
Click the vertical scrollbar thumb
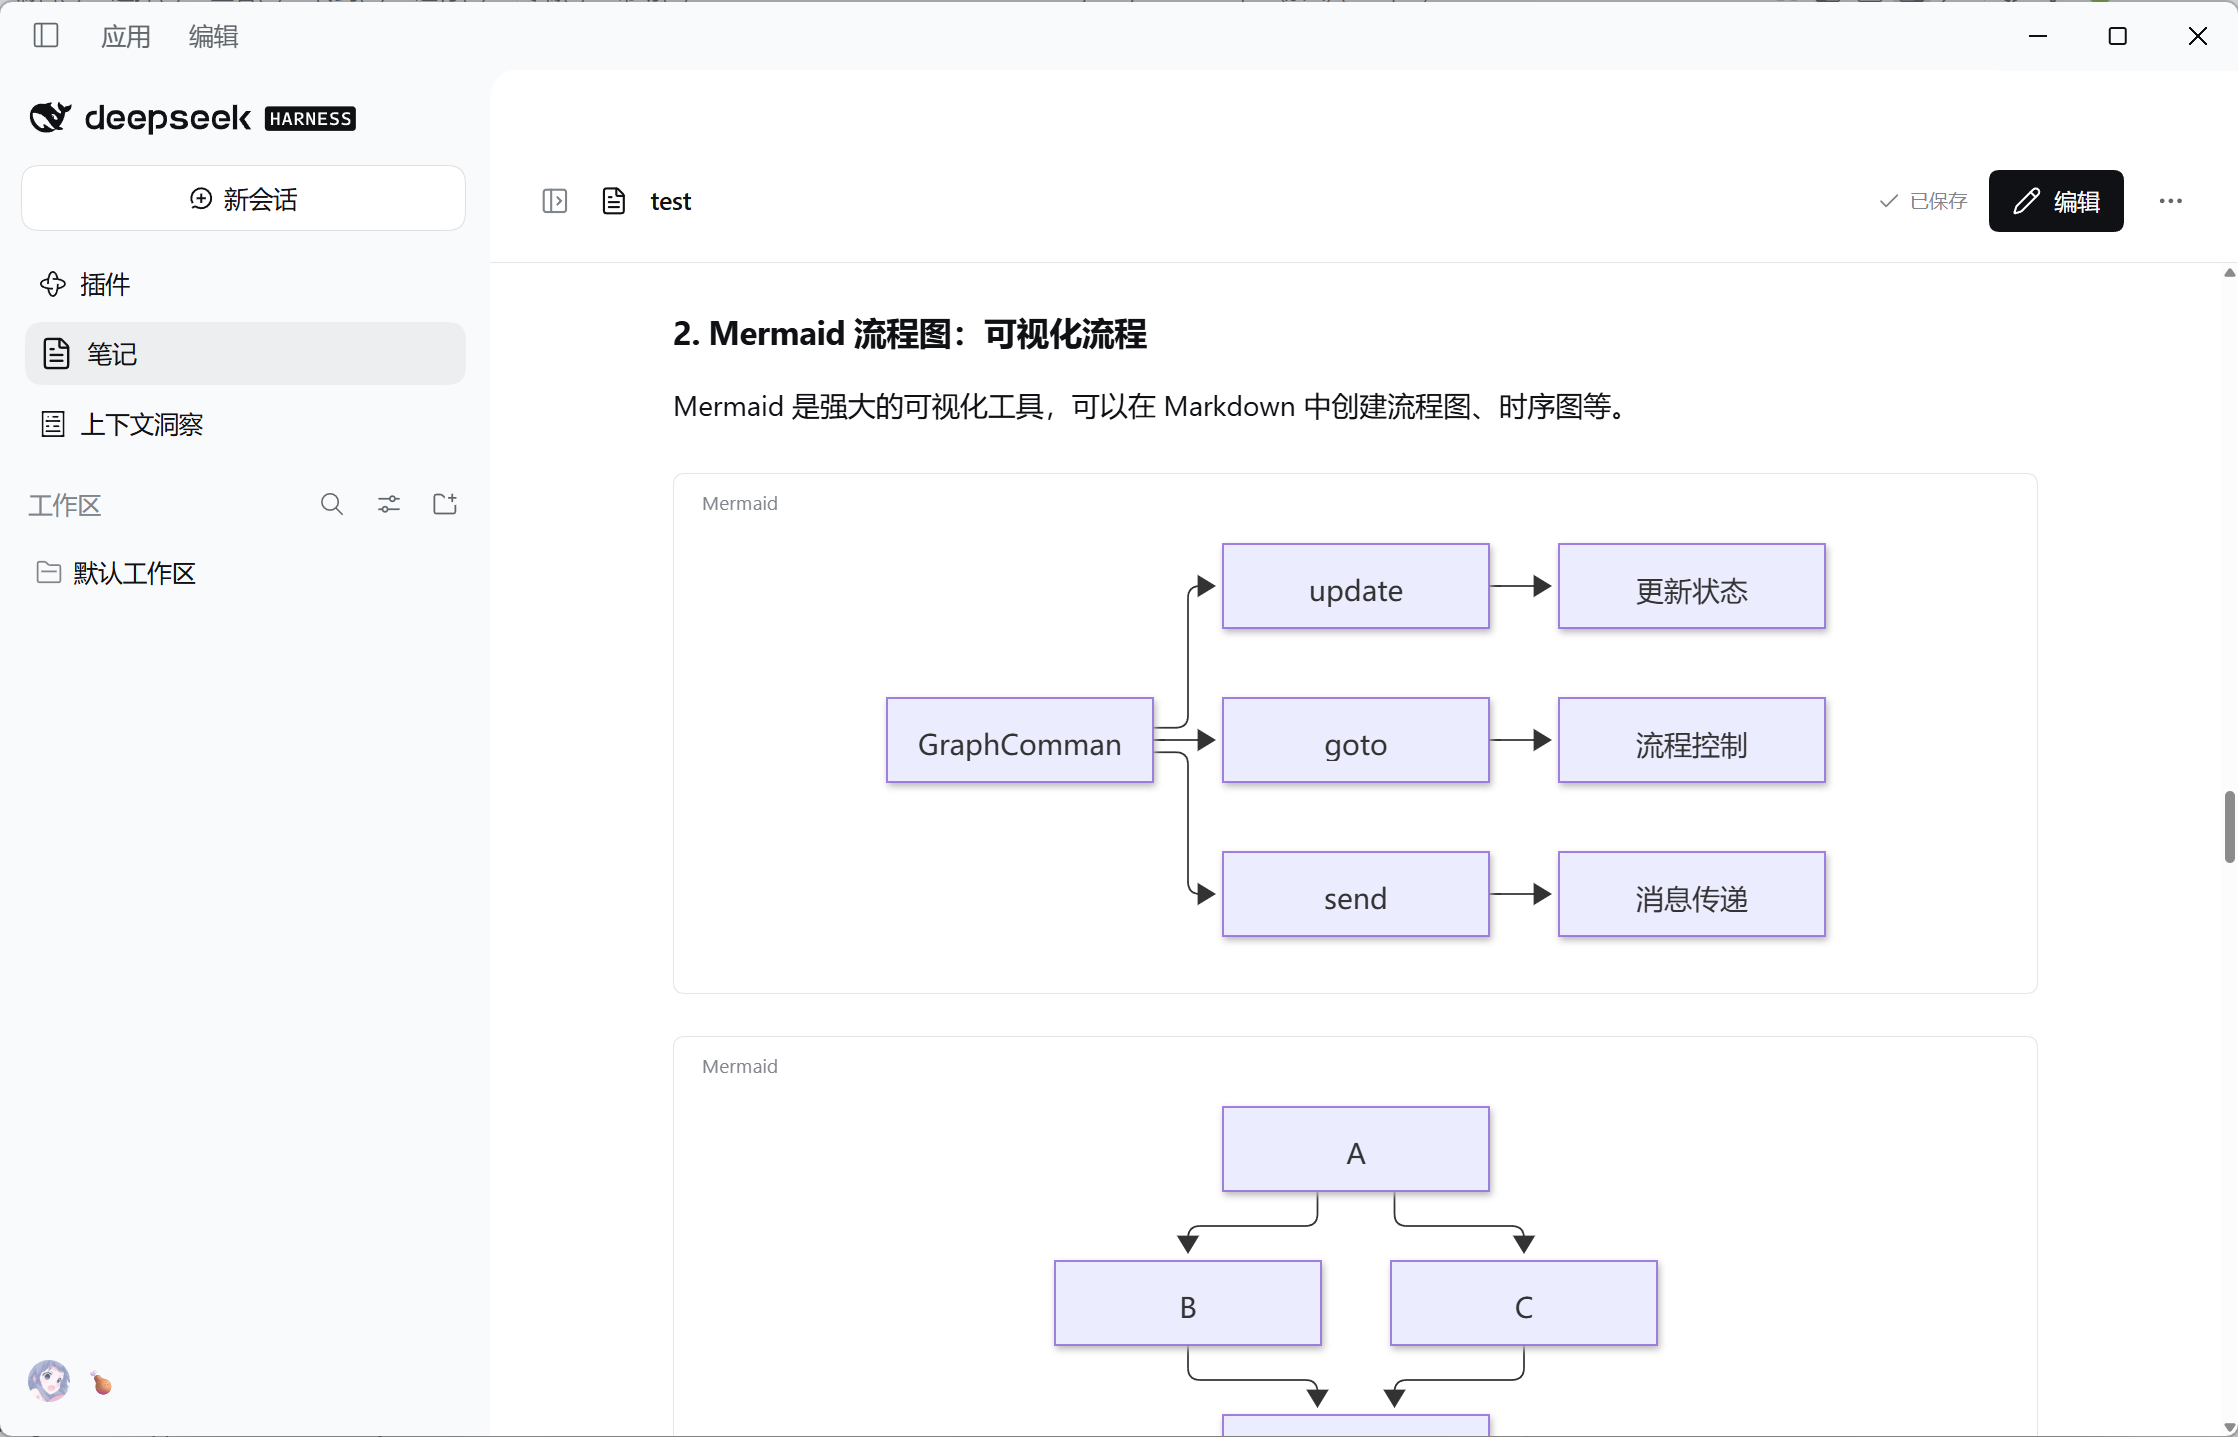[x=2229, y=826]
